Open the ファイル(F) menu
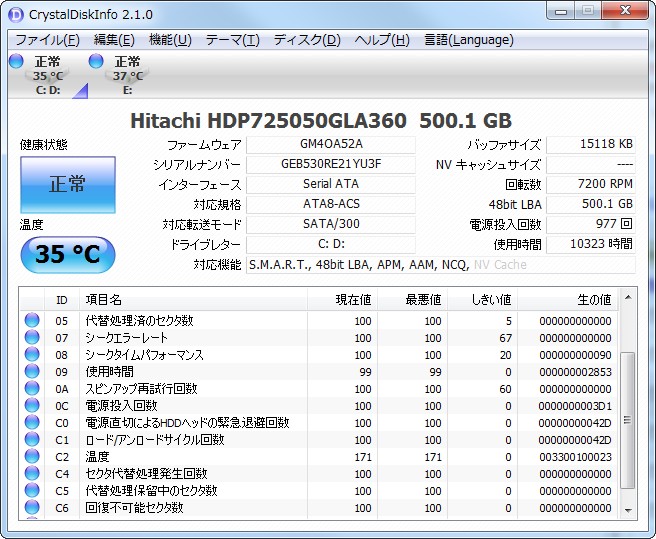The image size is (656, 539). point(47,40)
